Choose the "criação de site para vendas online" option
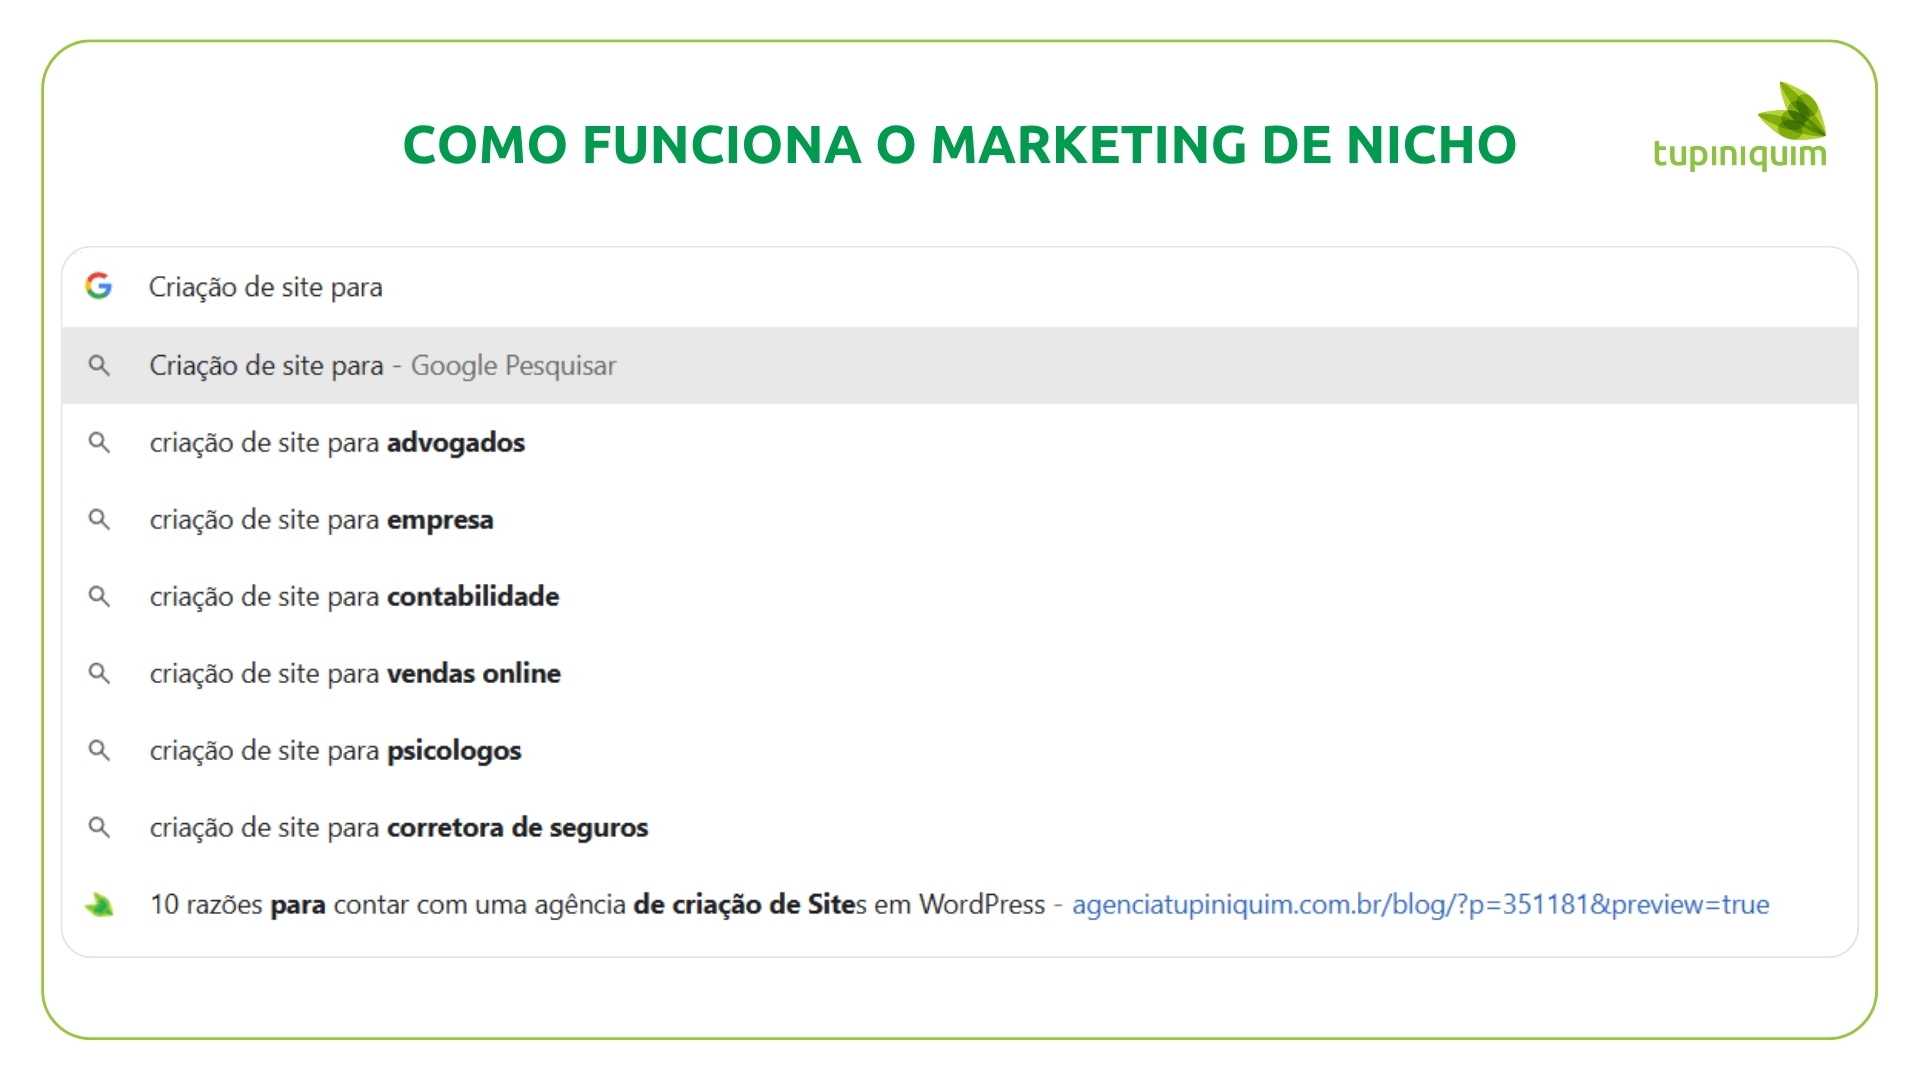Image resolution: width=1920 pixels, height=1080 pixels. [x=355, y=673]
